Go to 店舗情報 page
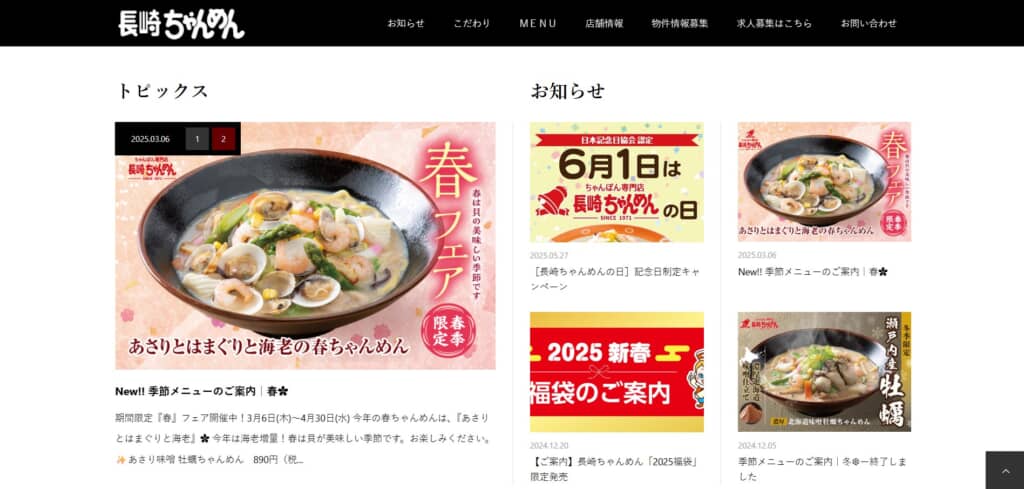1024x489 pixels. click(x=604, y=24)
